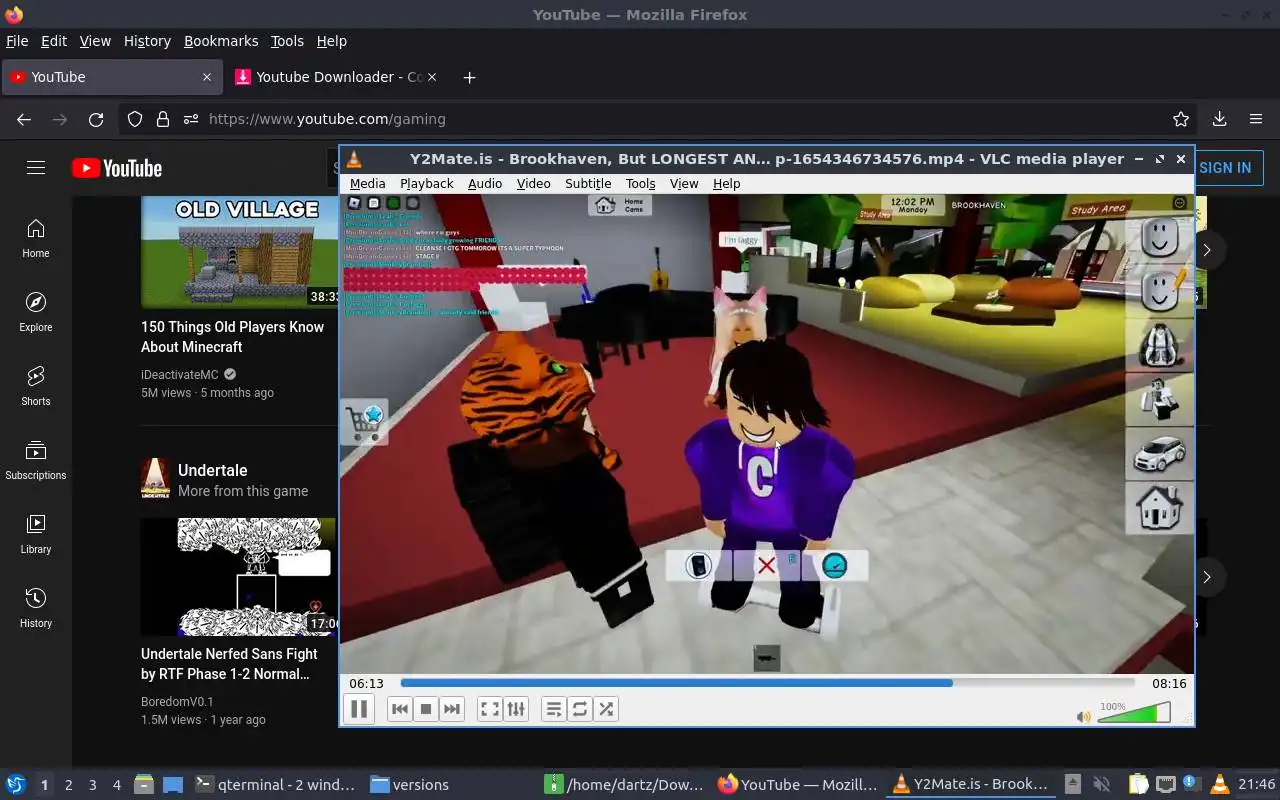Adjust the VLC volume slider
Screen dimensions: 1280x800
pos(1134,713)
